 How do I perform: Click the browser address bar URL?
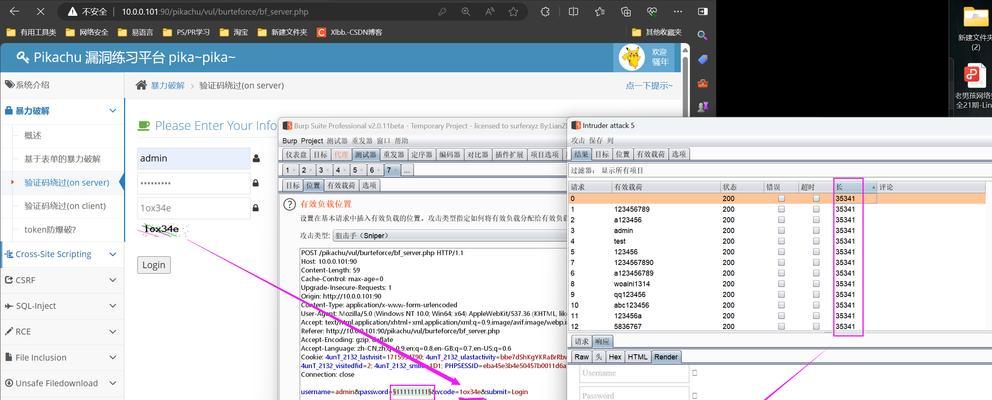click(215, 11)
